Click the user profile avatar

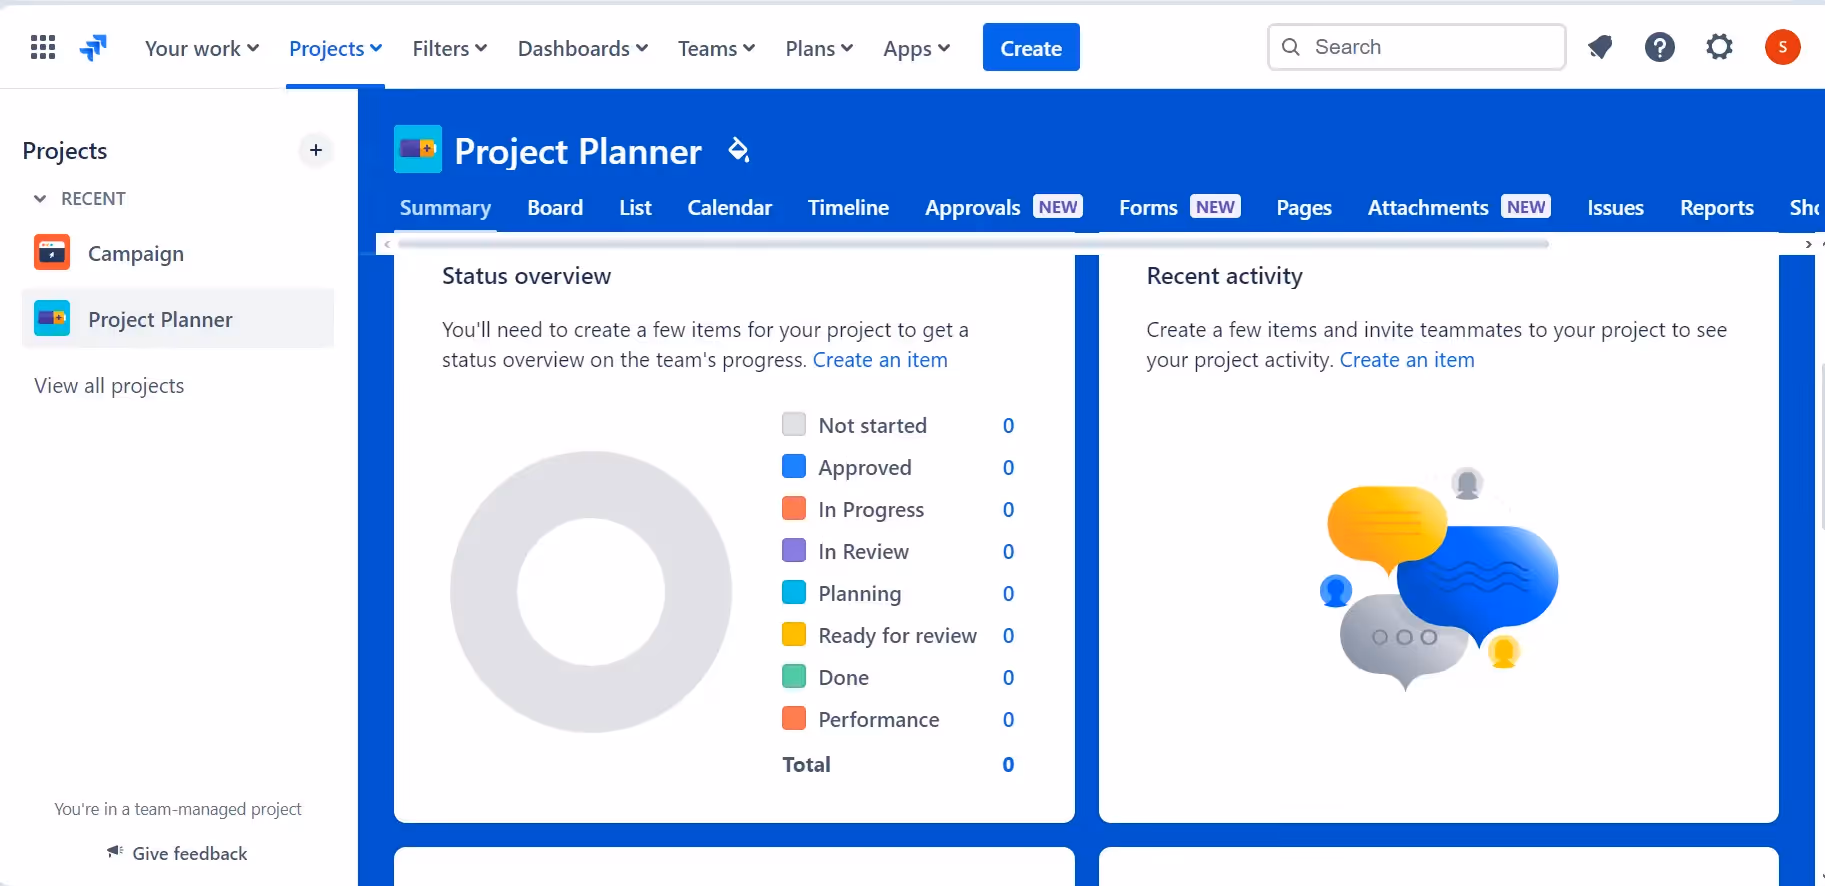1782,47
